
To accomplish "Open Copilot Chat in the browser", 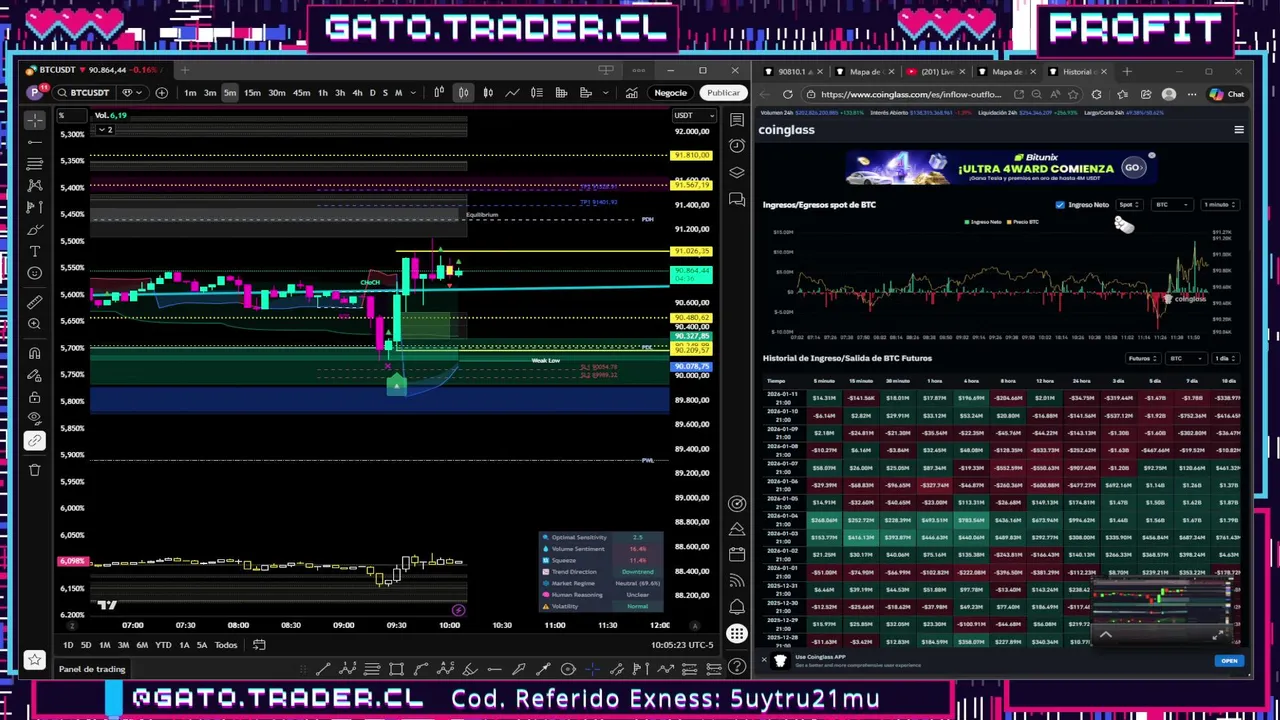I will tap(1226, 94).
